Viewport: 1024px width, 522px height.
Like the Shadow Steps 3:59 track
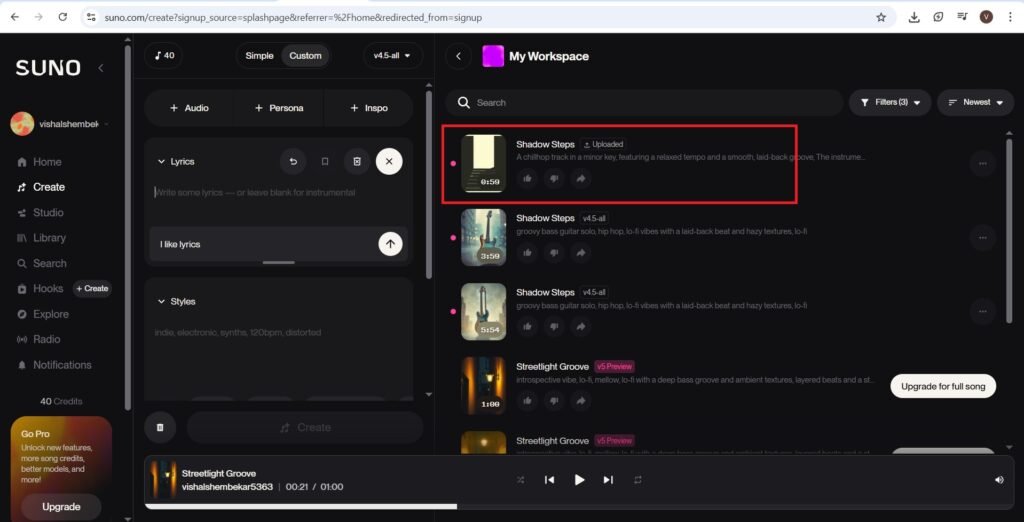tap(527, 252)
